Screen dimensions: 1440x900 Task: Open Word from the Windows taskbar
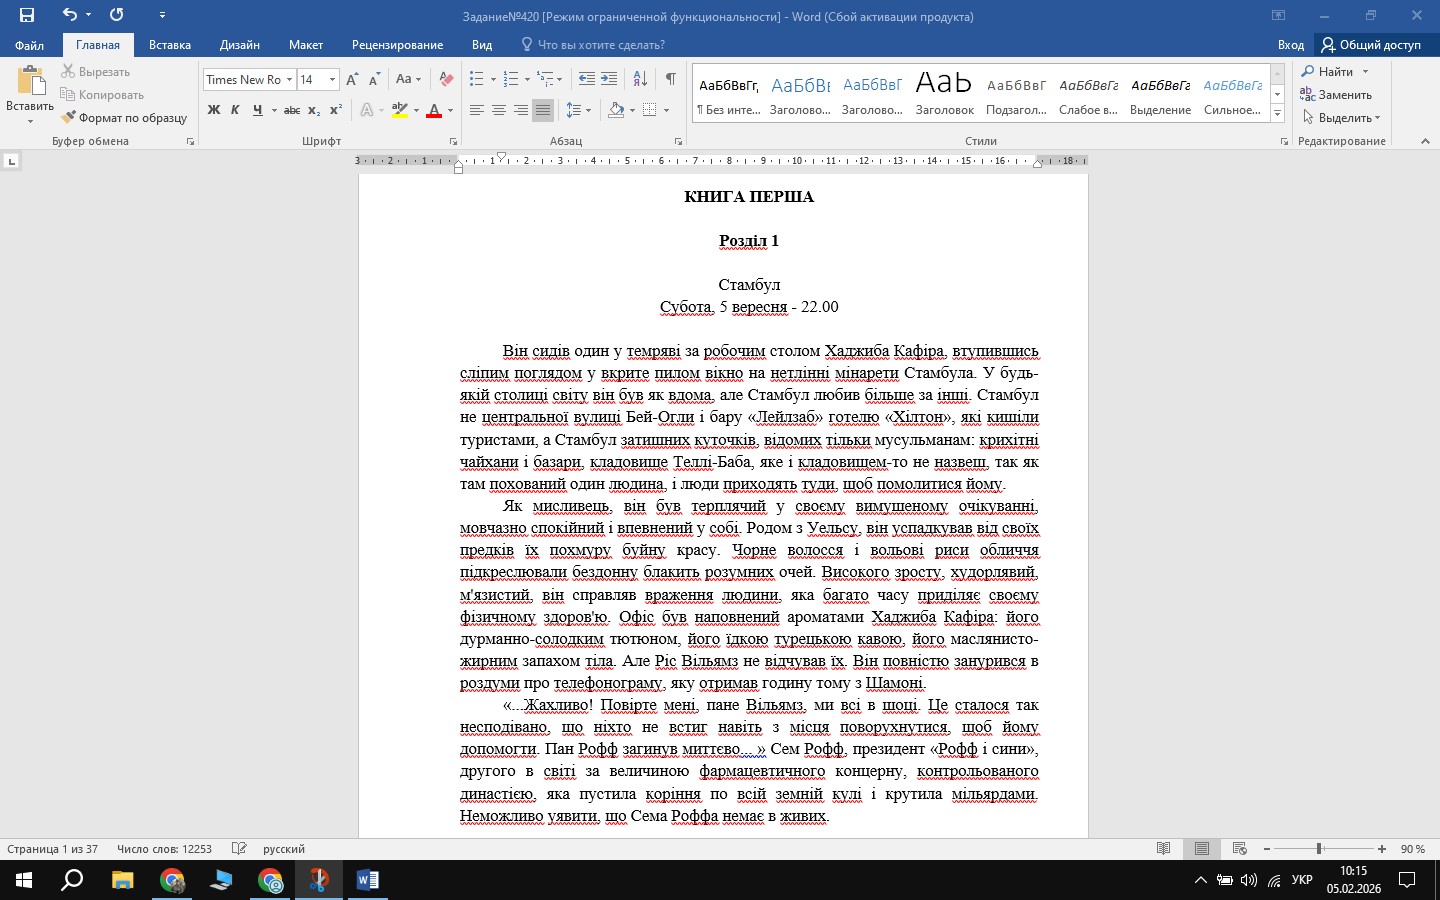[x=367, y=880]
